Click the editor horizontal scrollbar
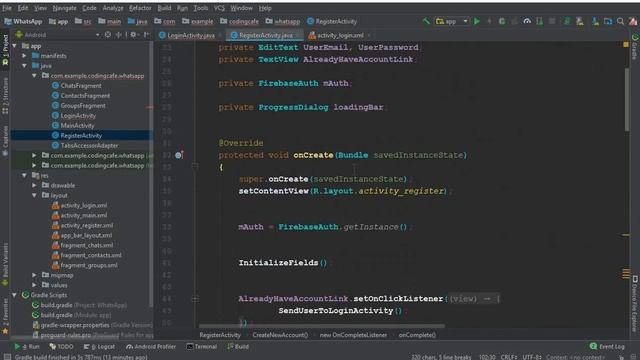This screenshot has width=640, height=360. pos(322,326)
